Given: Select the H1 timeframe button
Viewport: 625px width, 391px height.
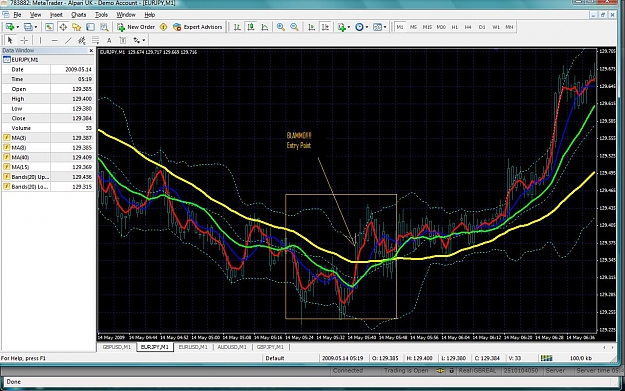Looking at the screenshot, I should tap(455, 27).
